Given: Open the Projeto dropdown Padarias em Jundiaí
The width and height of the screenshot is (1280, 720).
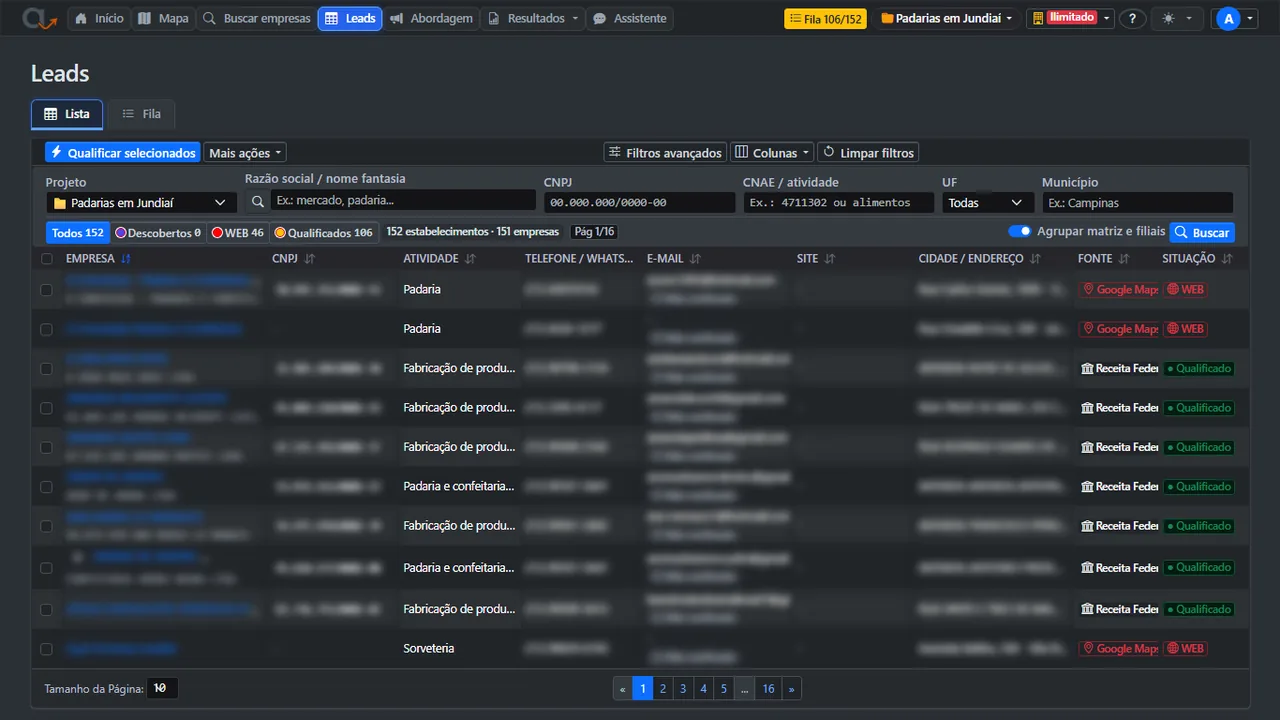Looking at the screenshot, I should tap(141, 203).
